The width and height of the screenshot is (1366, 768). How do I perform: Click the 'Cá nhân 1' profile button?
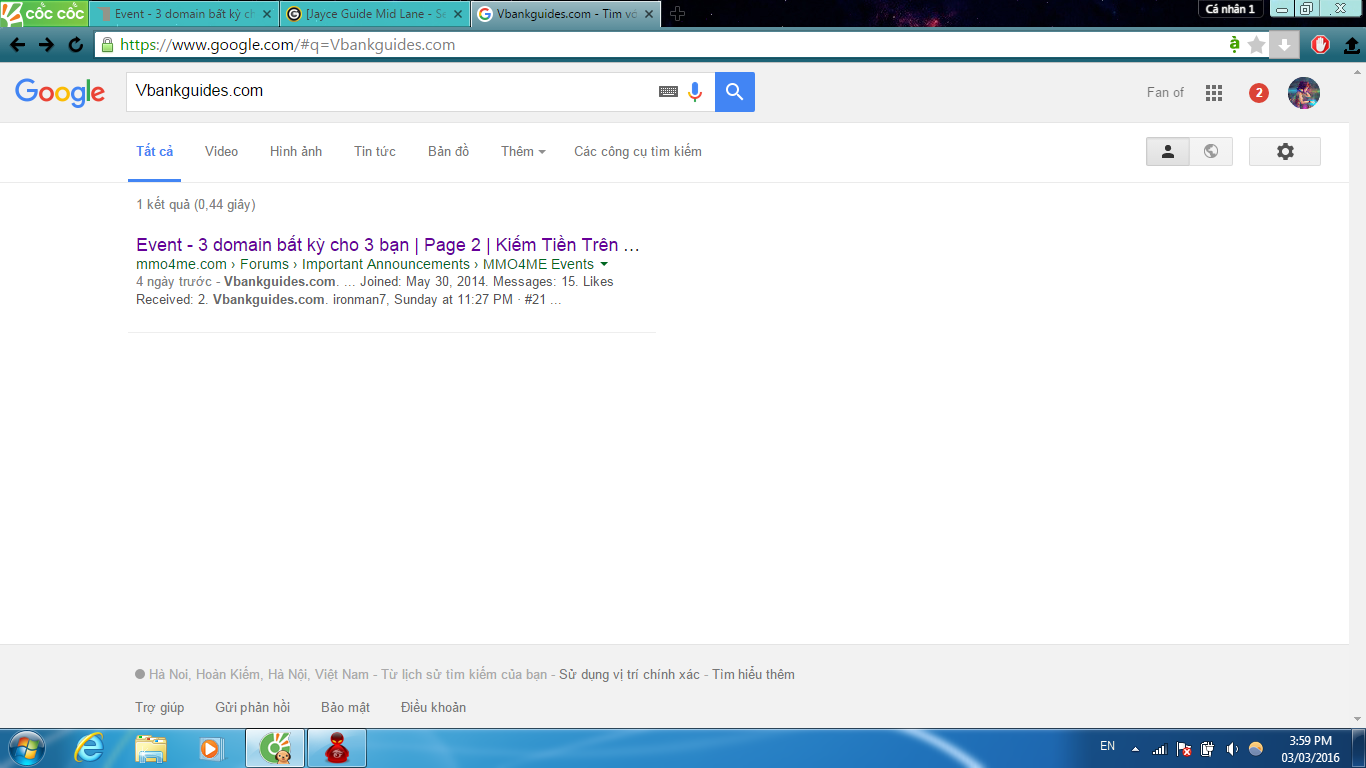(1229, 9)
